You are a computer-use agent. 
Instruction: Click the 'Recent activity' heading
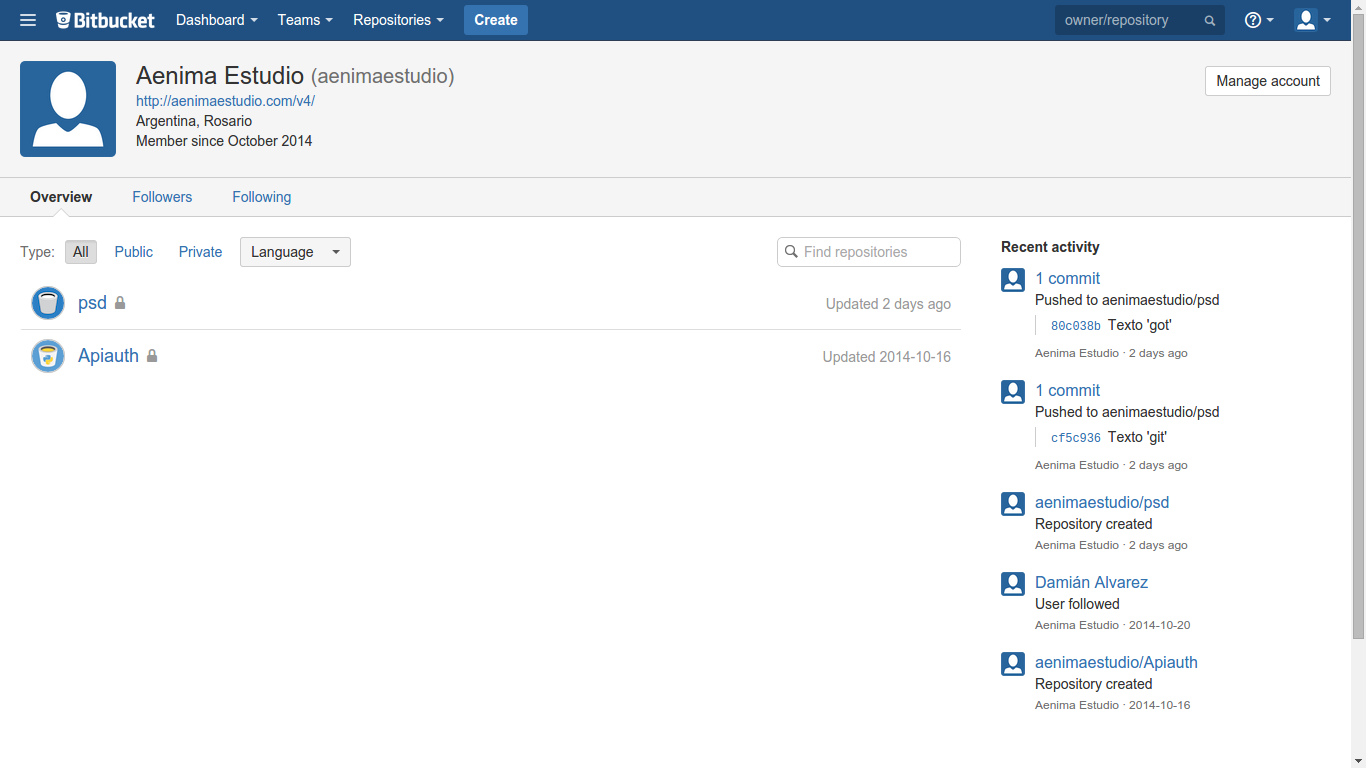1050,247
